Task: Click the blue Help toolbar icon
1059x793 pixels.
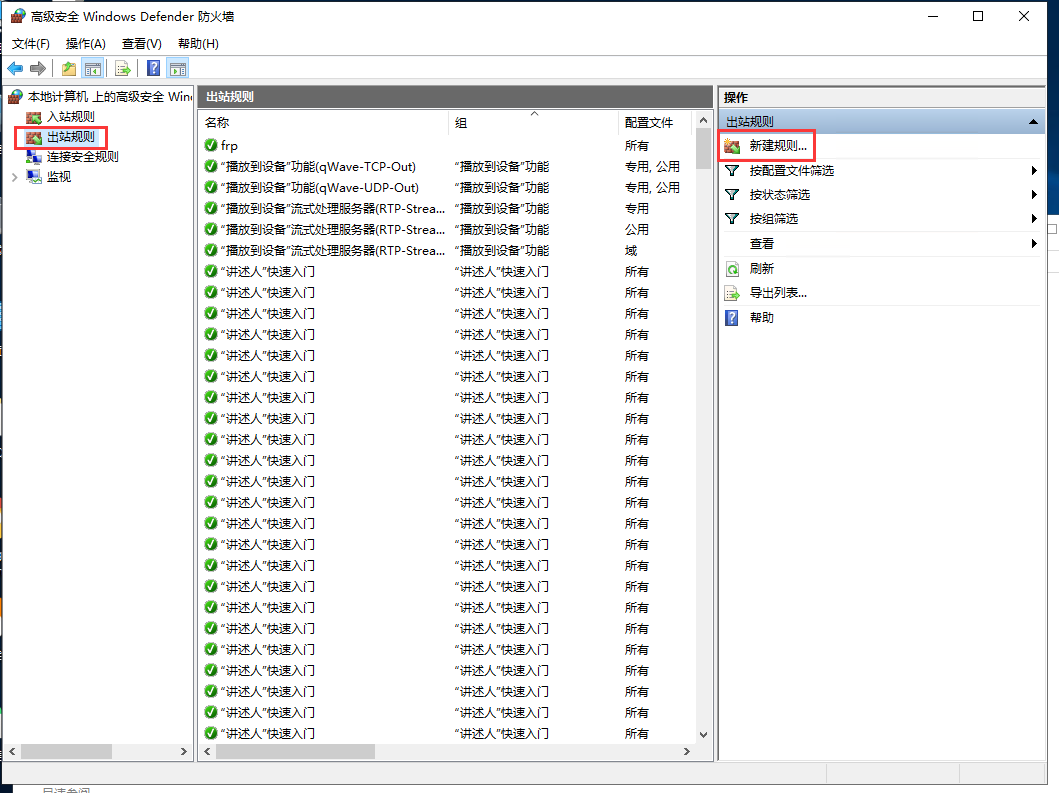Action: point(154,68)
